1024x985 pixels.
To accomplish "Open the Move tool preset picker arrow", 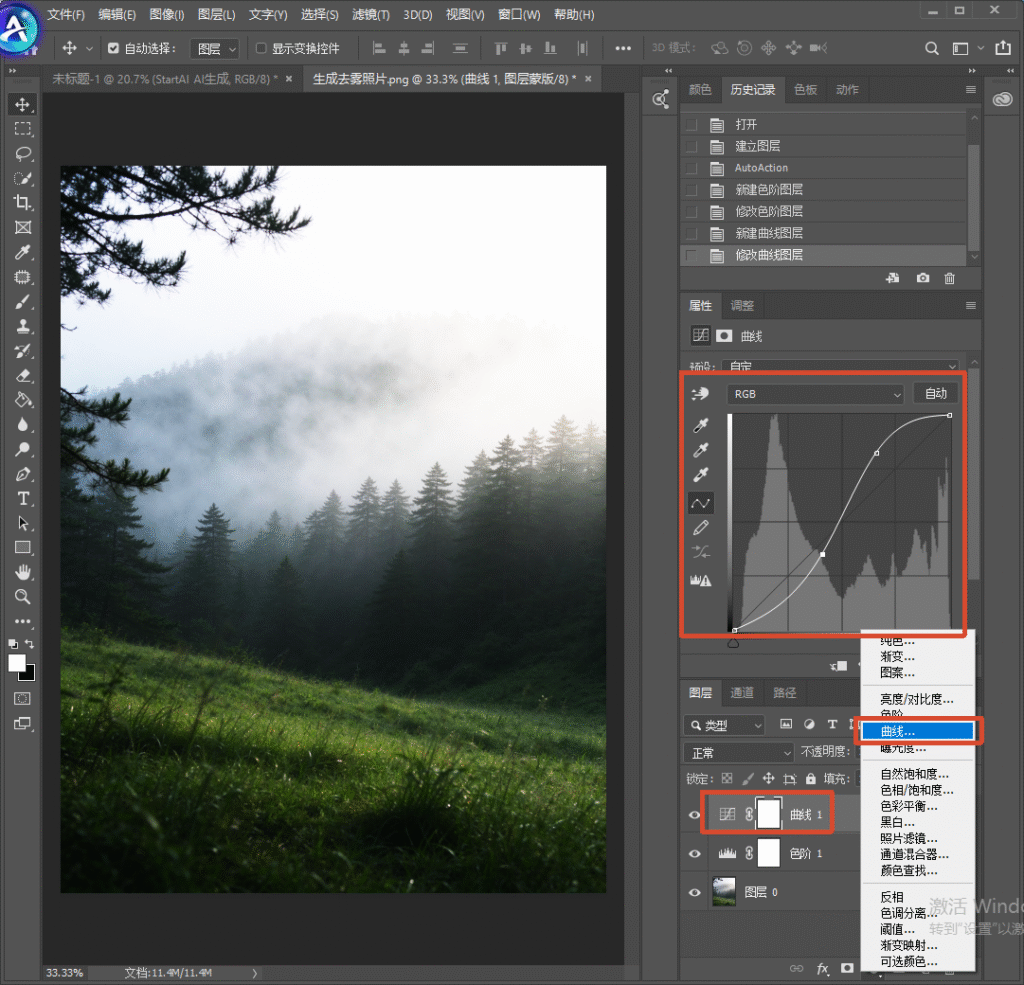I will [89, 49].
